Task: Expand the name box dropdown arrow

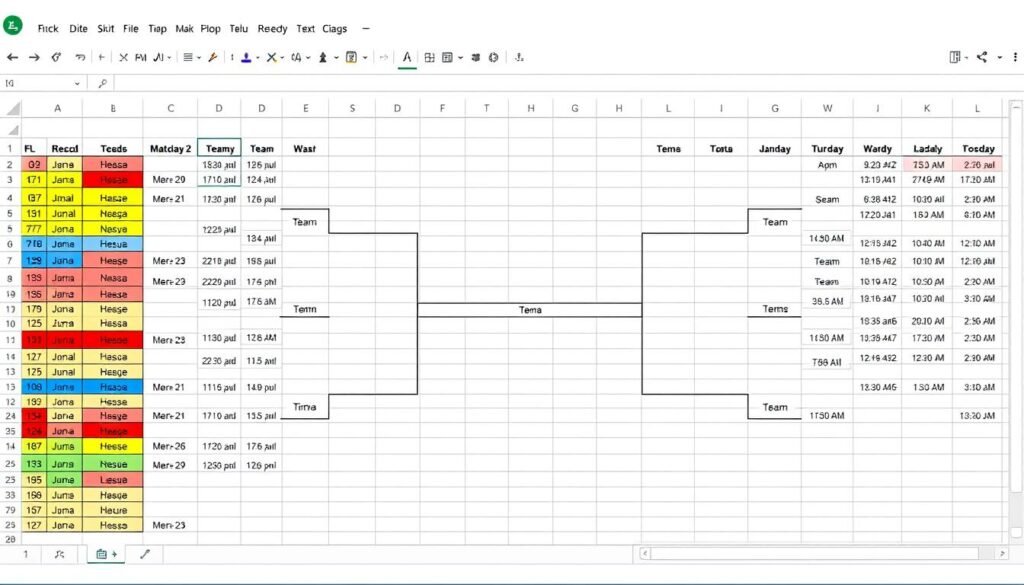Action: (x=77, y=85)
